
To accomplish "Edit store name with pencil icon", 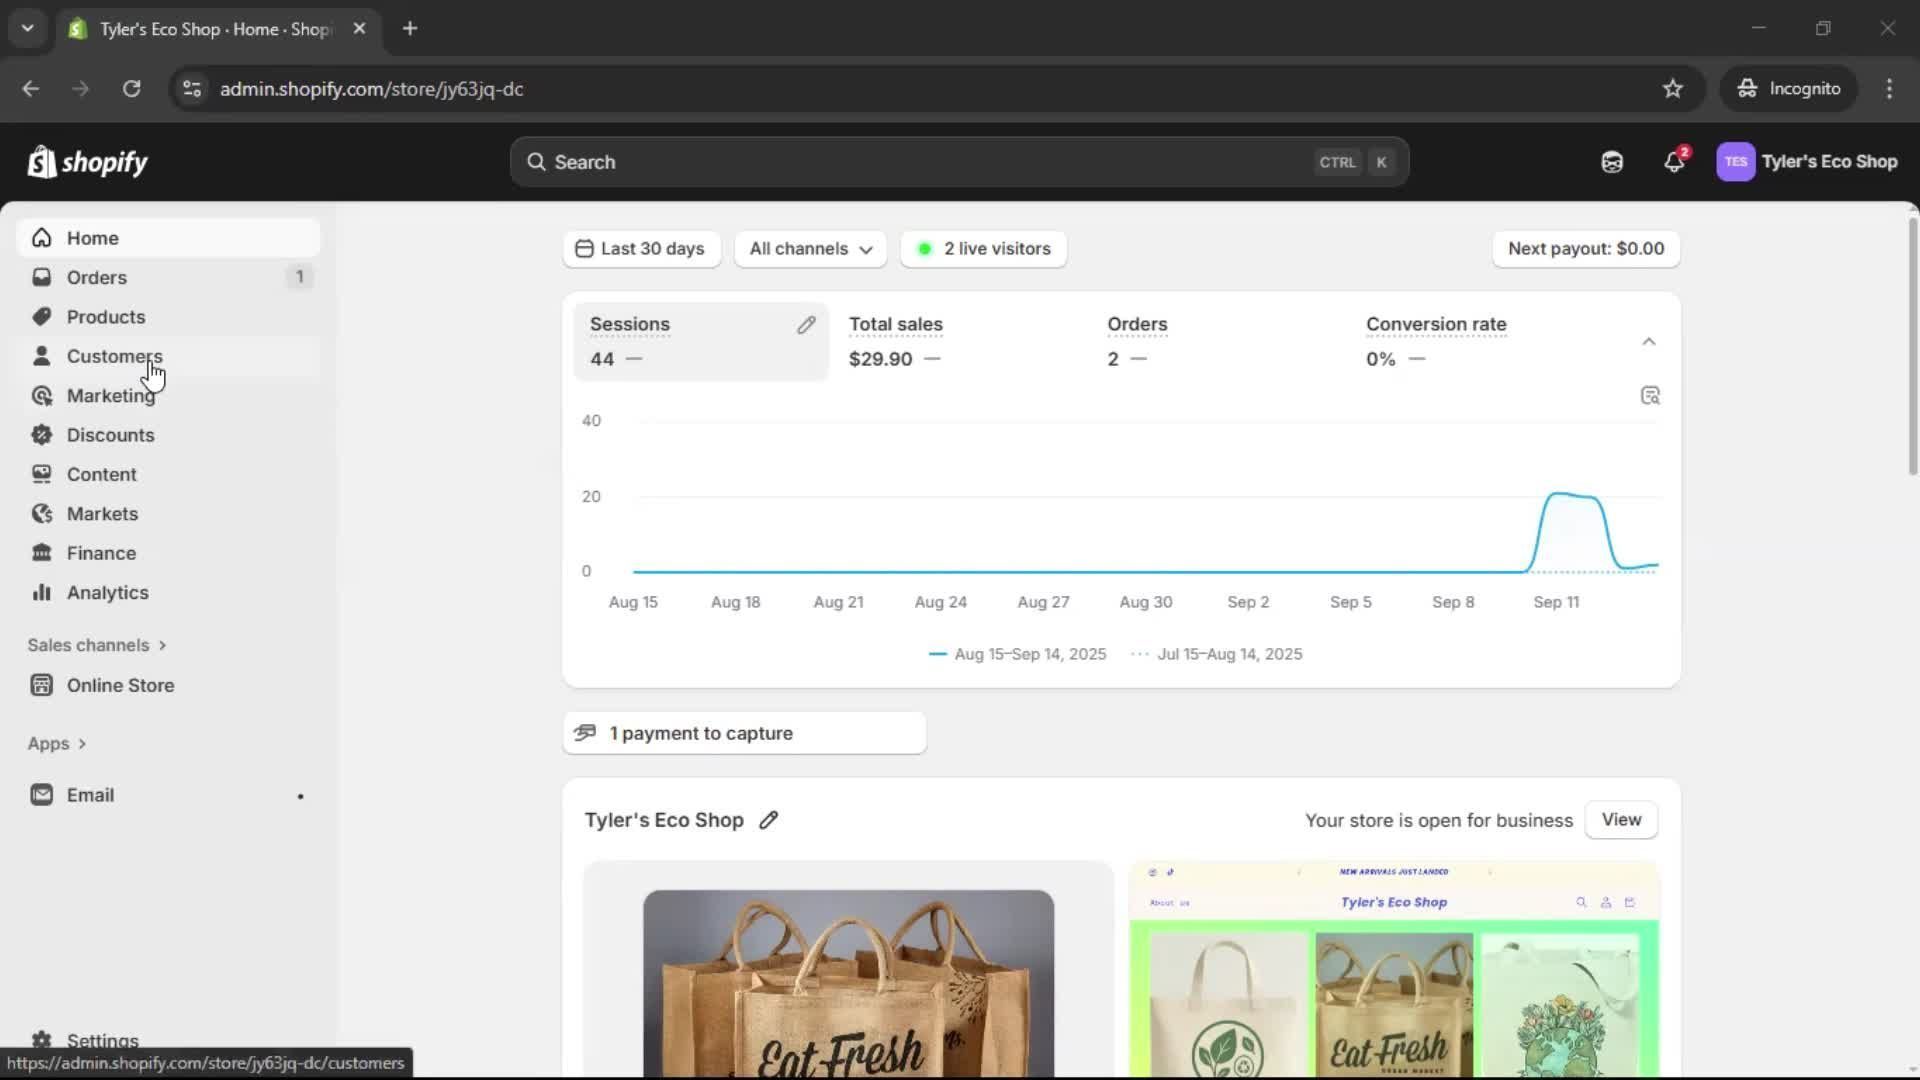I will tap(768, 820).
